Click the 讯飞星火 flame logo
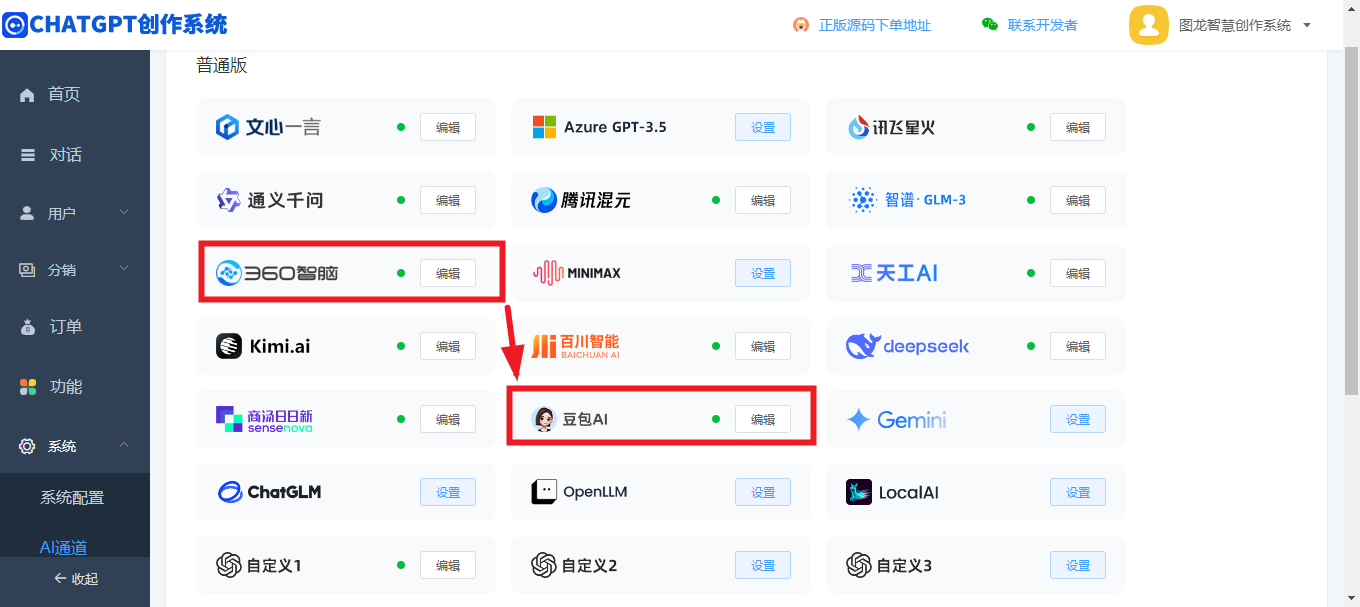This screenshot has height=607, width=1360. tap(859, 127)
